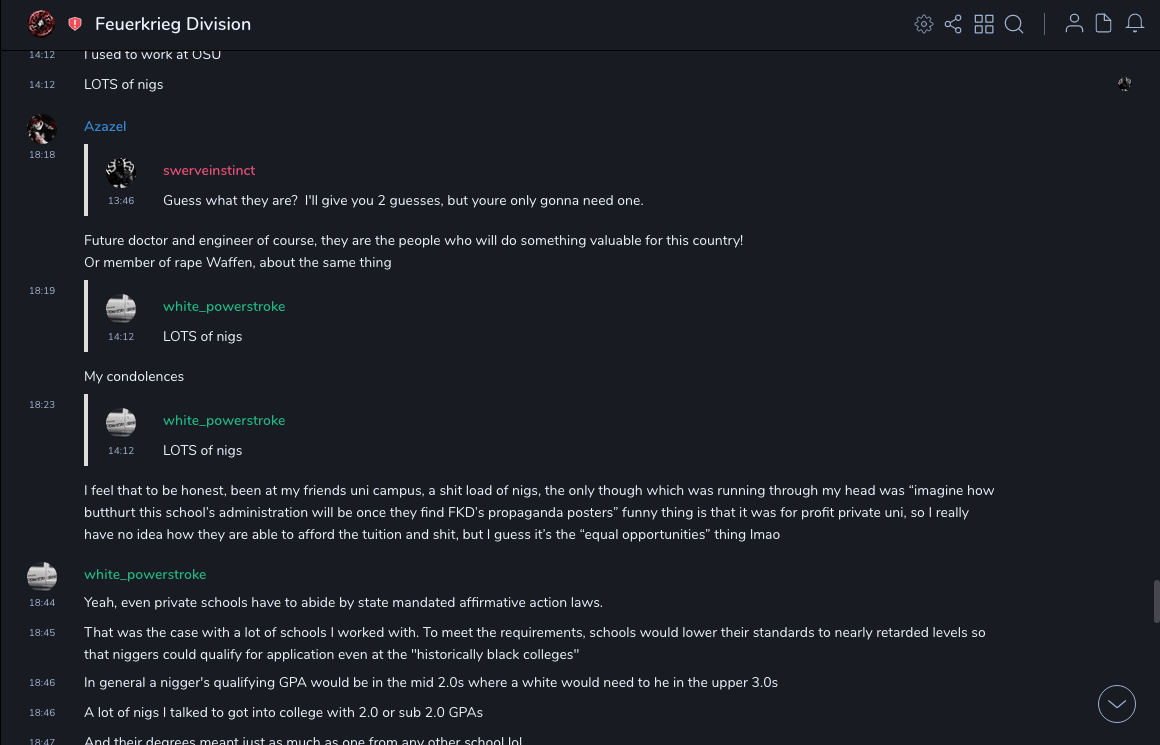Open the grid view icon
This screenshot has height=745, width=1160.
pyautogui.click(x=984, y=24)
